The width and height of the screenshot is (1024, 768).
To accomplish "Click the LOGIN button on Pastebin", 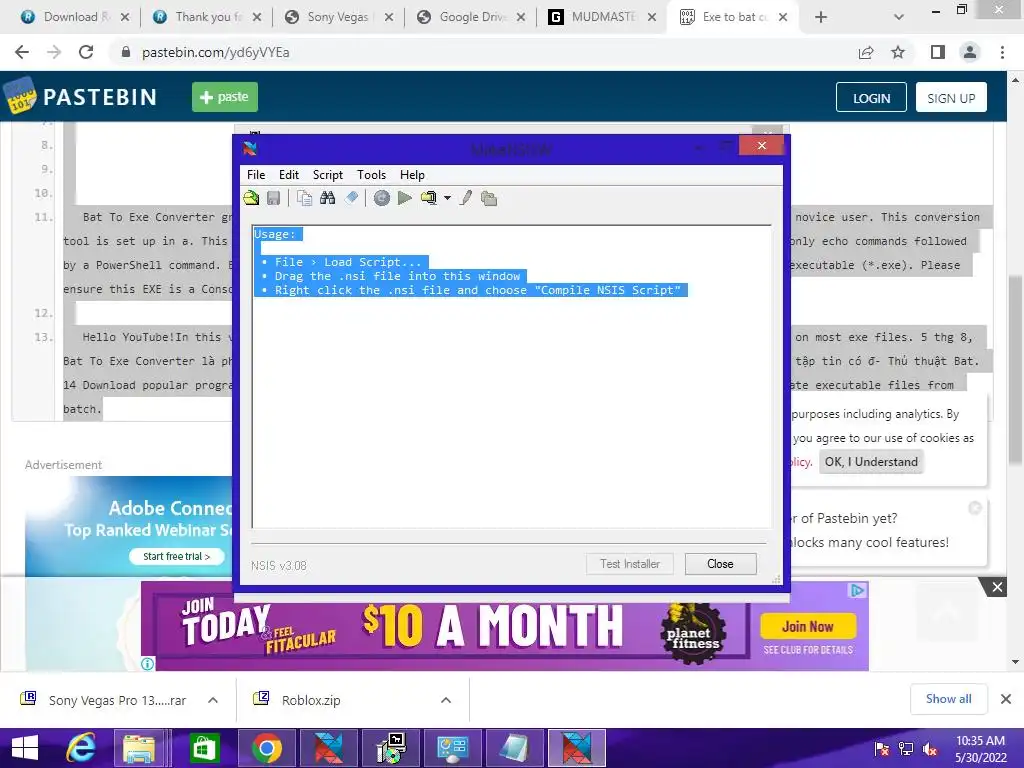I will [x=871, y=98].
